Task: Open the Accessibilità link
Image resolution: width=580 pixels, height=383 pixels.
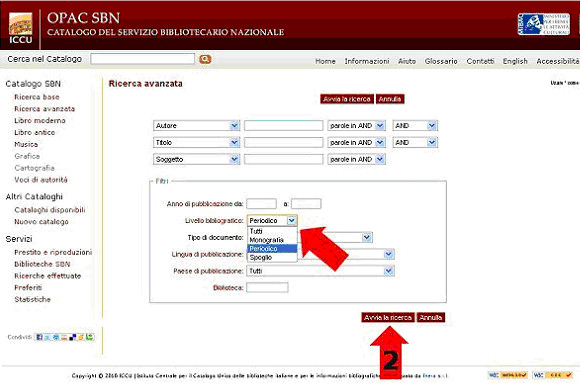Action: [x=558, y=61]
